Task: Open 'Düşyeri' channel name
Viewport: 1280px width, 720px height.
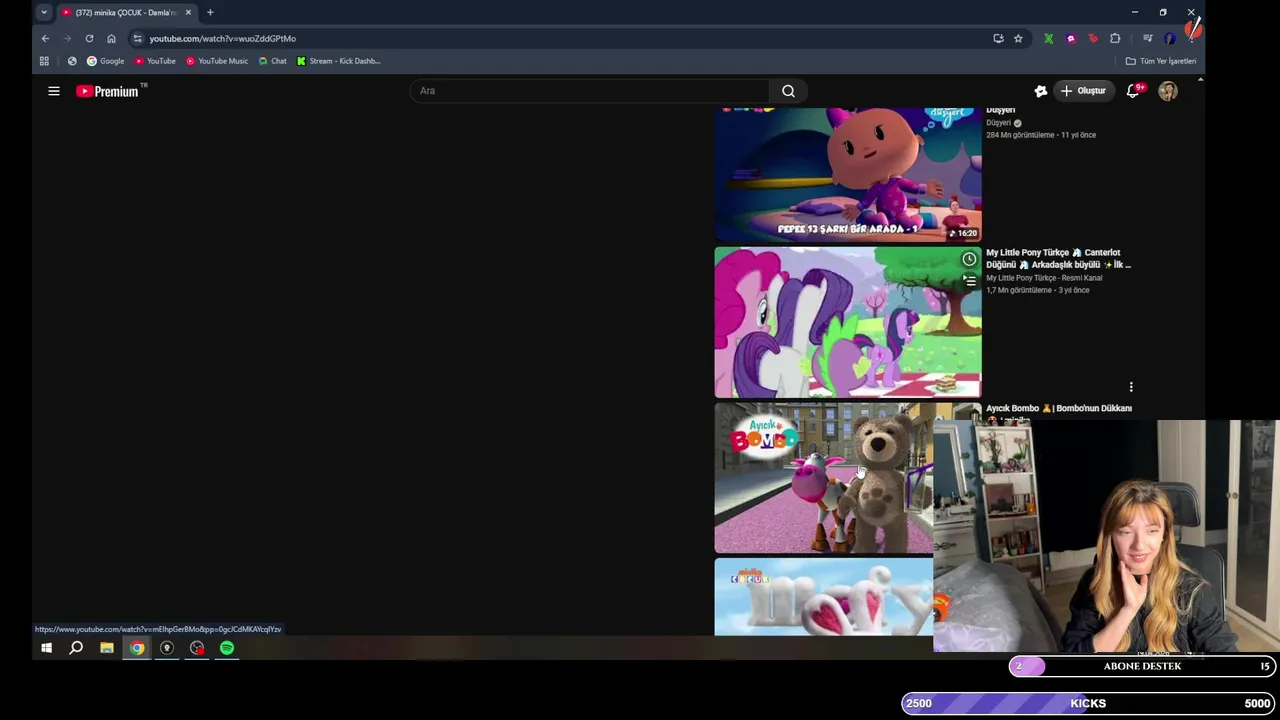Action: (x=998, y=123)
